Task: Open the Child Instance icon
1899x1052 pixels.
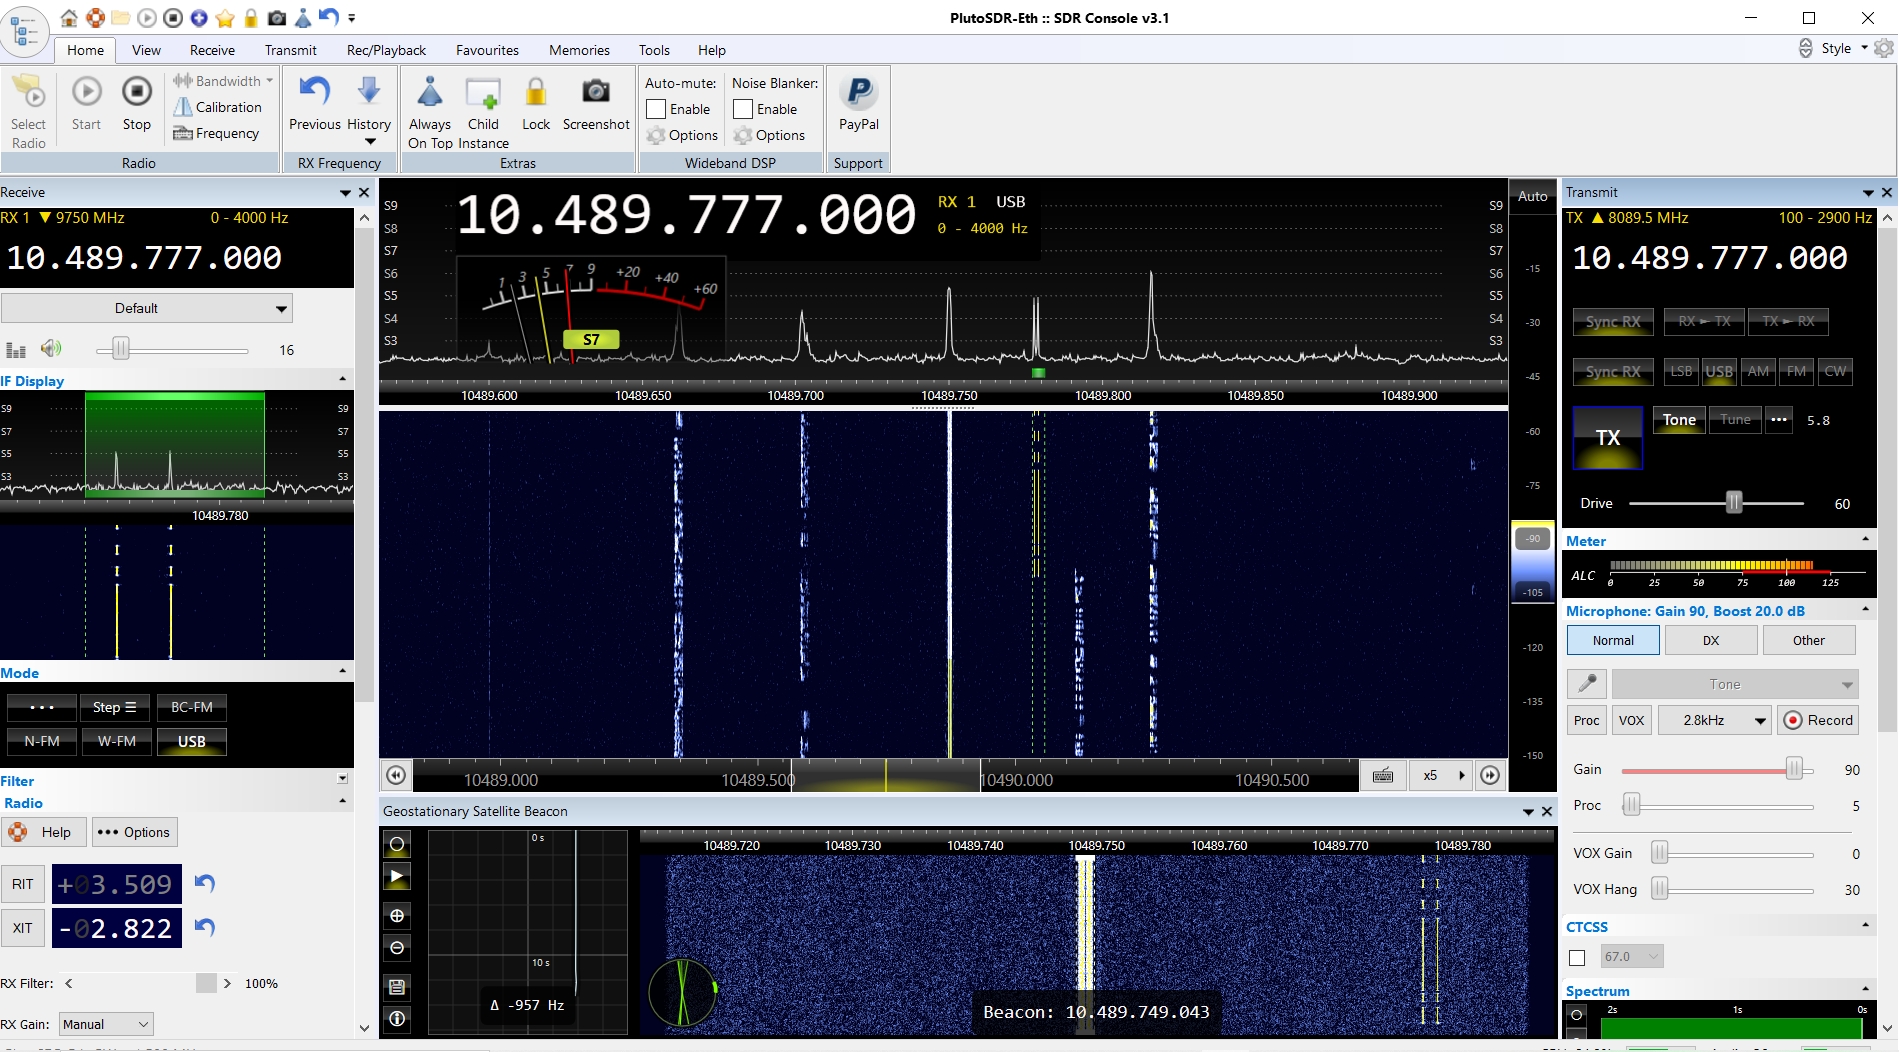Action: [483, 94]
